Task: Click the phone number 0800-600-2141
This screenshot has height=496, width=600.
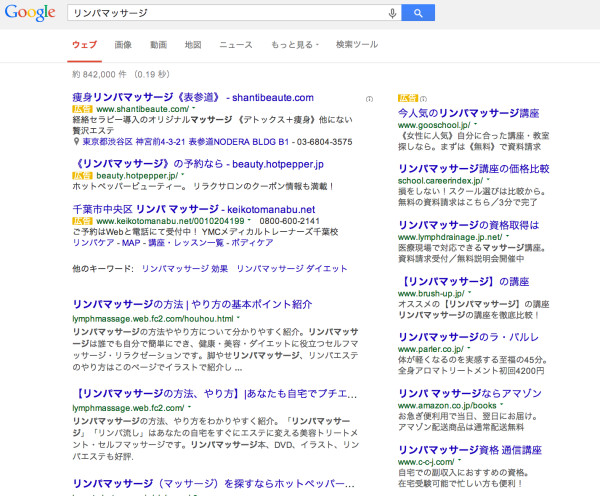Action: click(x=289, y=221)
